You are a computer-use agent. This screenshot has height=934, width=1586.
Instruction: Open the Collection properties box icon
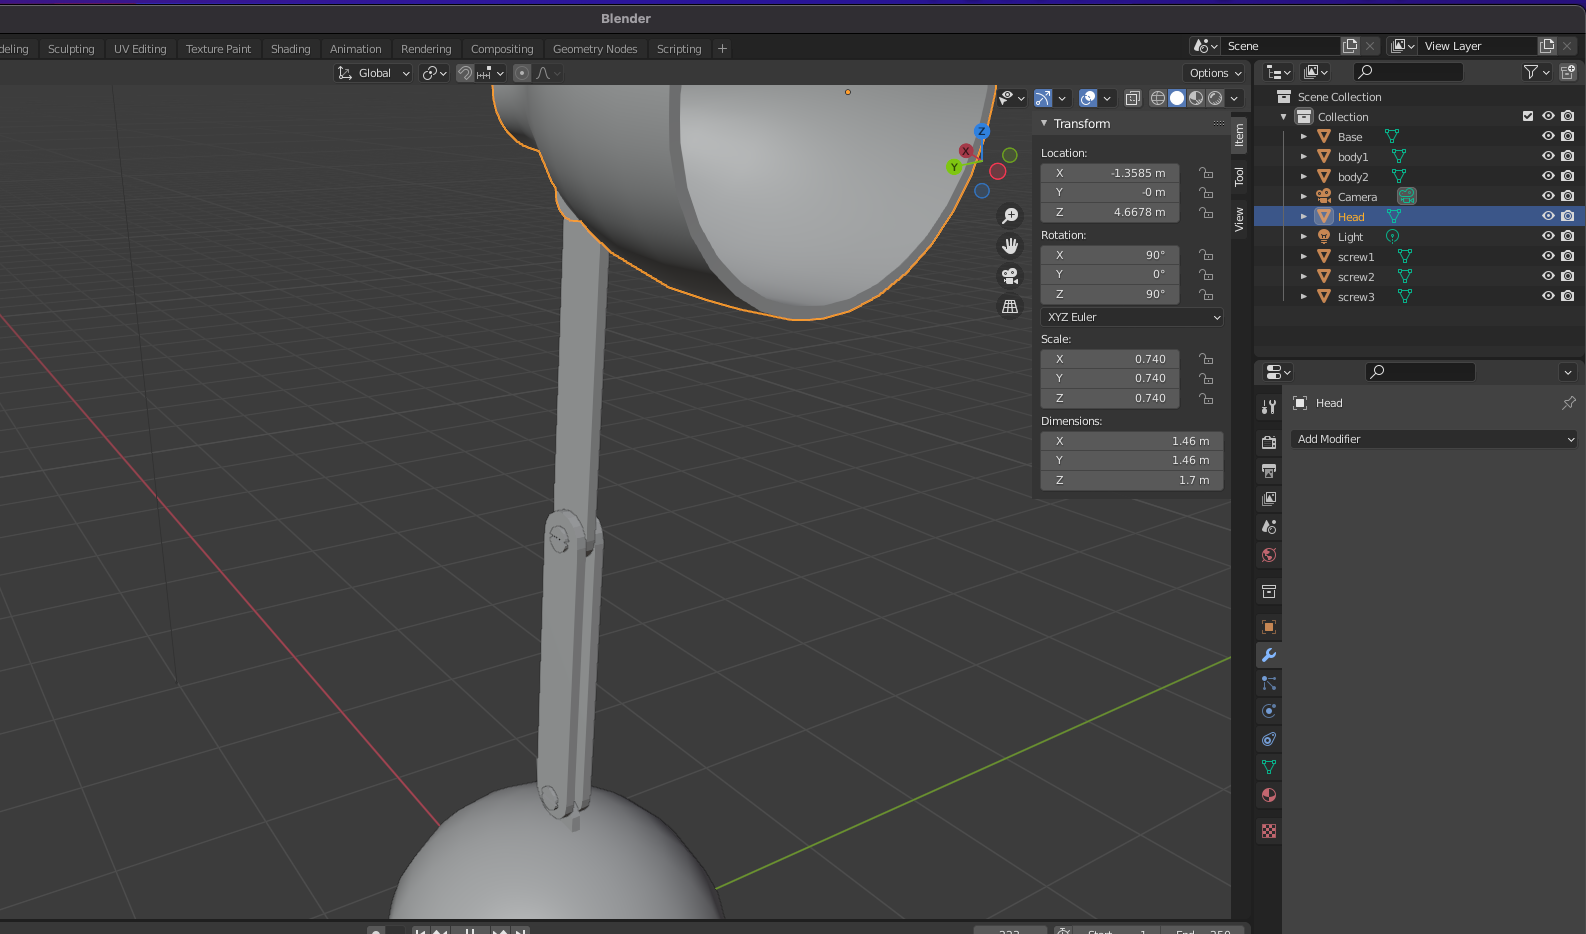click(1269, 592)
